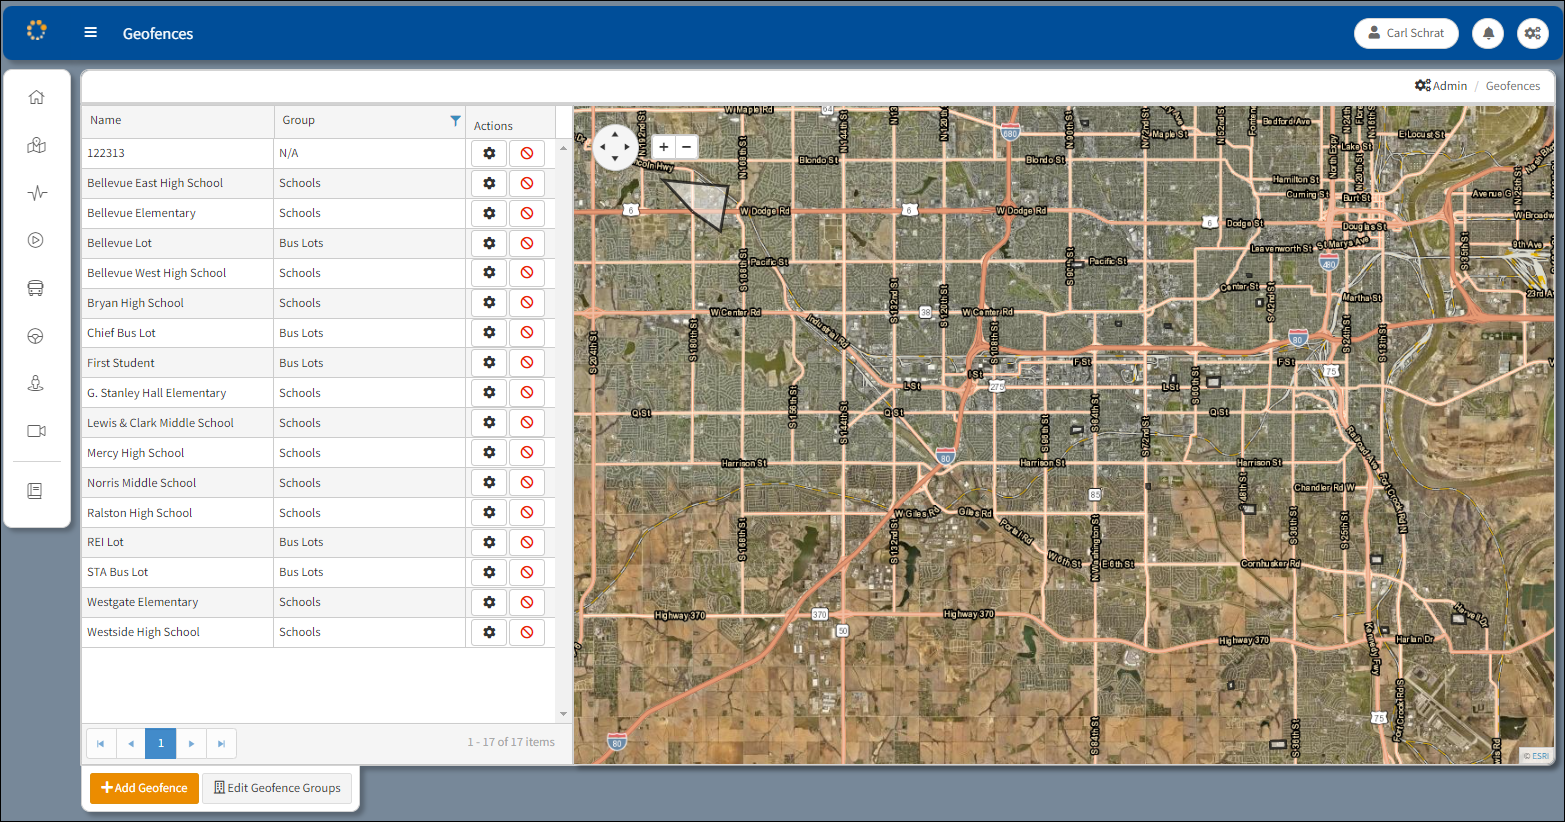1565x822 pixels.
Task: Sort by Group column header
Action: point(298,120)
